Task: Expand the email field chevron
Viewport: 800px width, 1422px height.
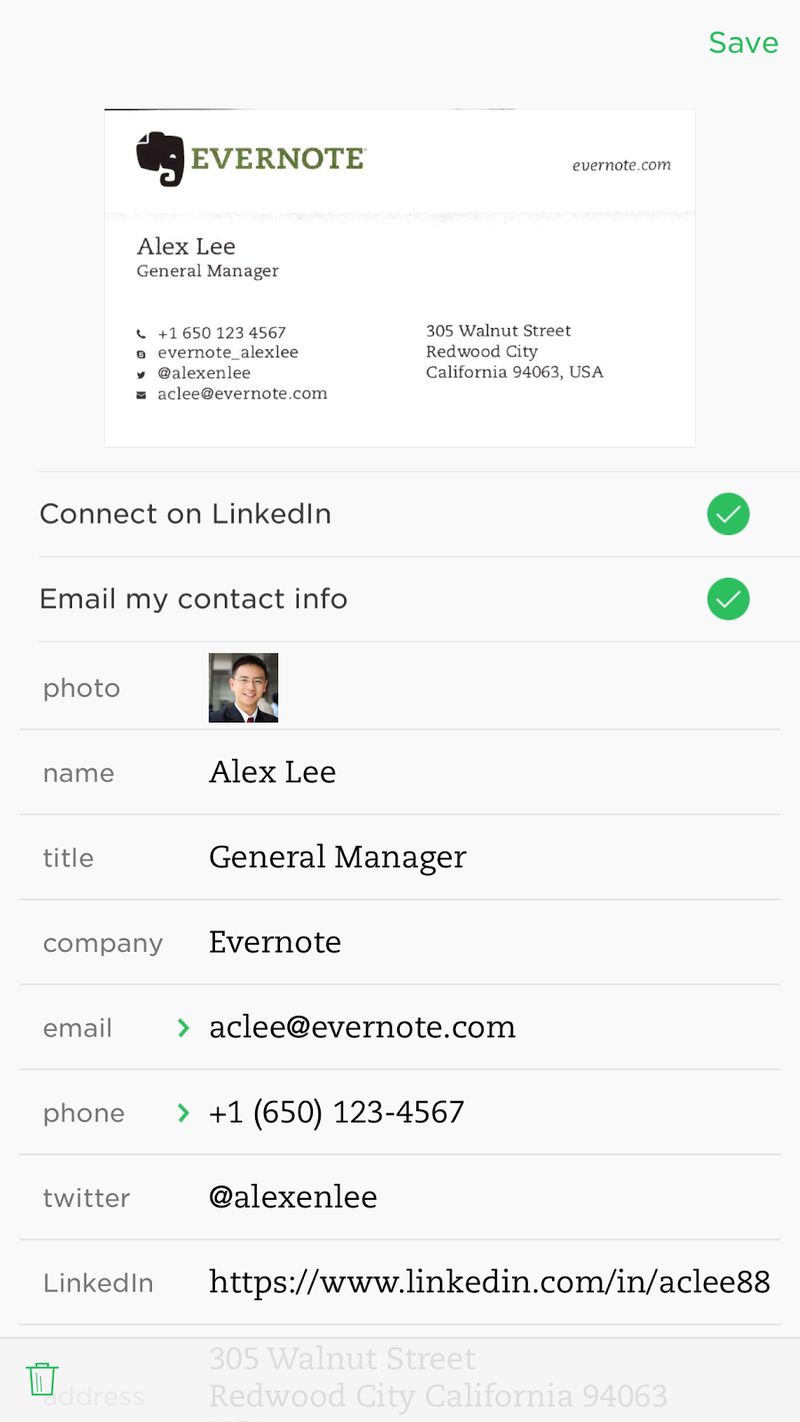Action: (x=183, y=1028)
